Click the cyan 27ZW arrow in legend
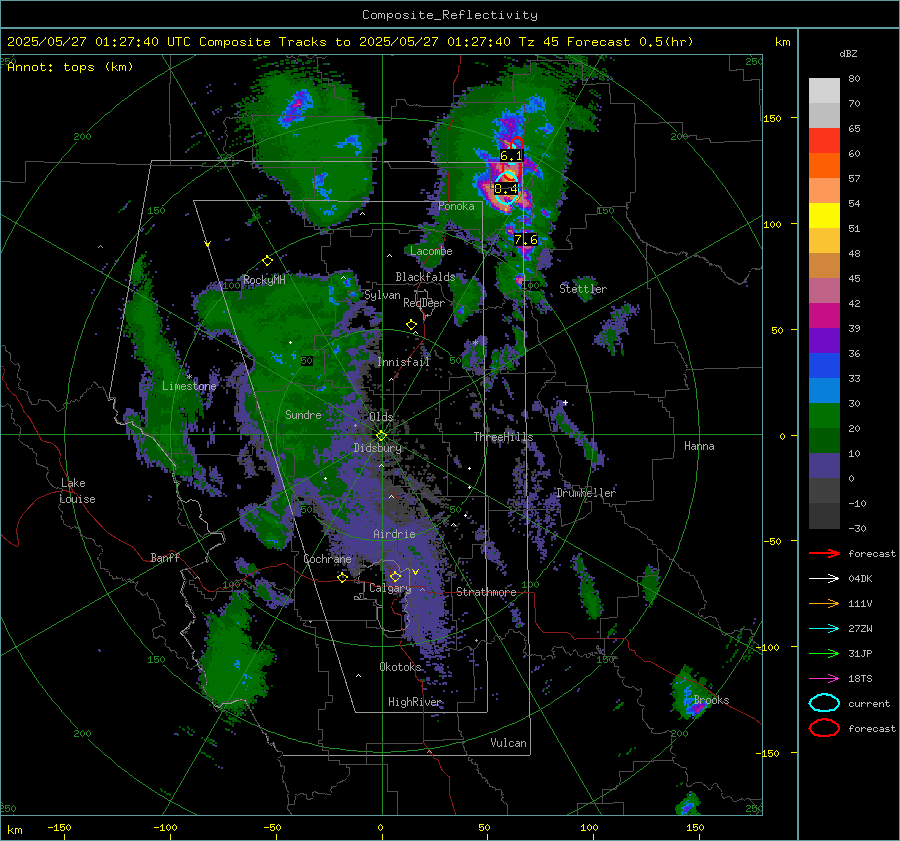Screen dimensions: 900x841 pyautogui.click(x=824, y=629)
